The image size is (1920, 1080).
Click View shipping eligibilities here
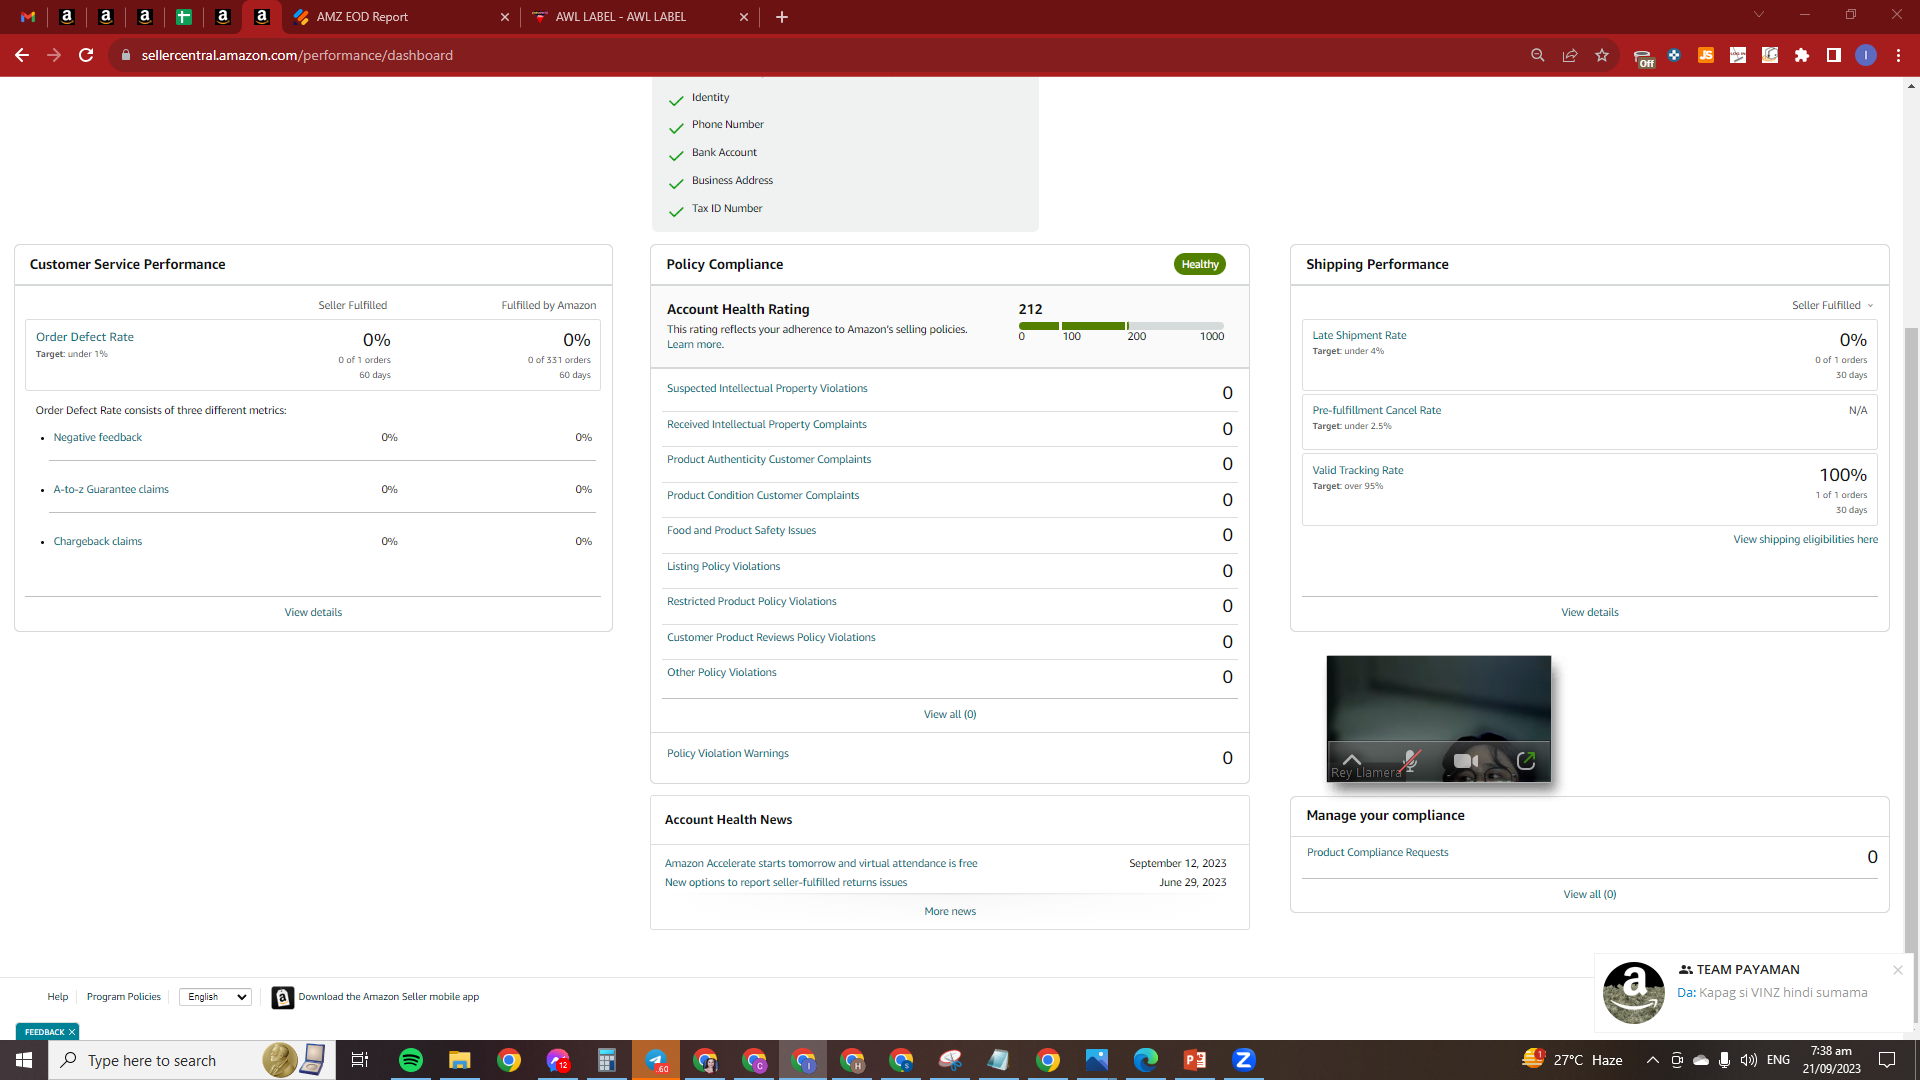[1805, 540]
